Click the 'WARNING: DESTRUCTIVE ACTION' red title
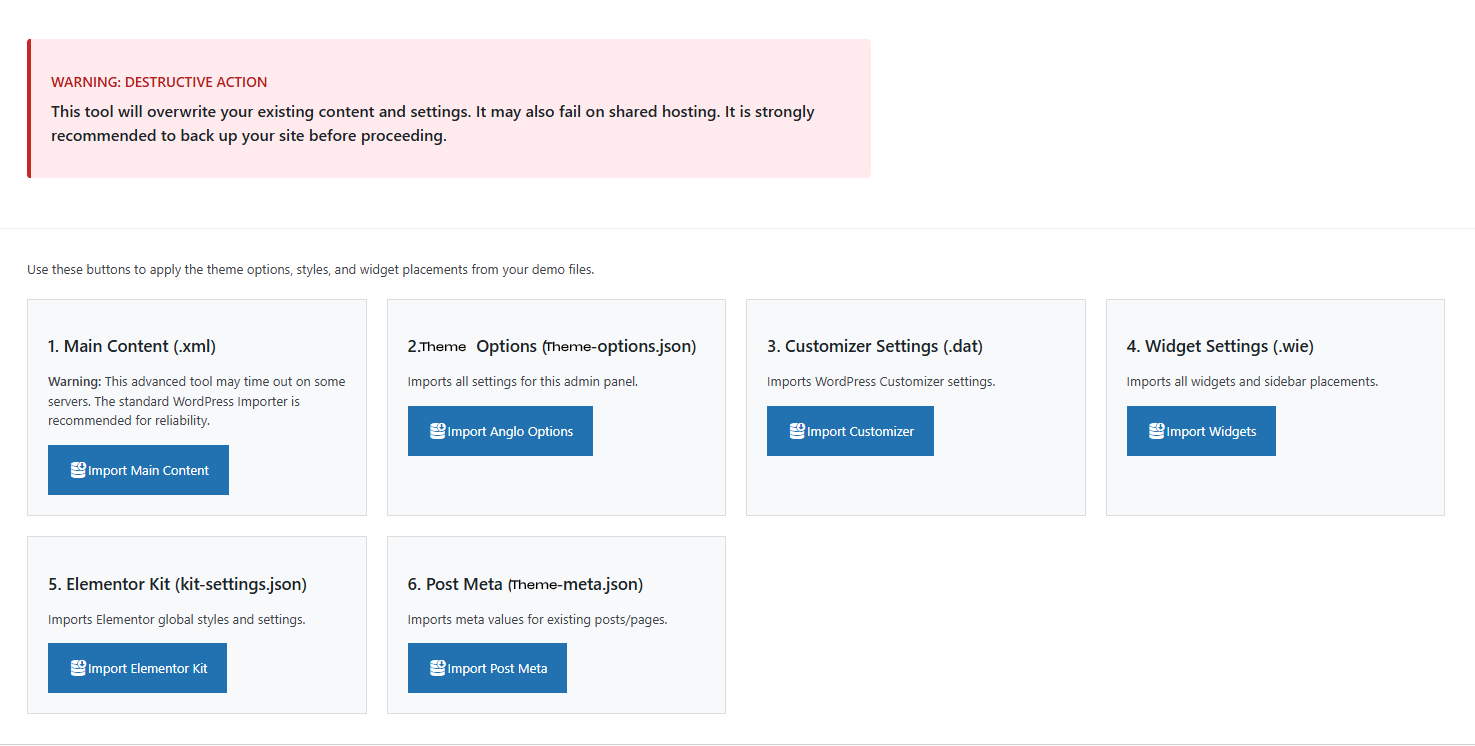The image size is (1475, 746). coord(159,82)
